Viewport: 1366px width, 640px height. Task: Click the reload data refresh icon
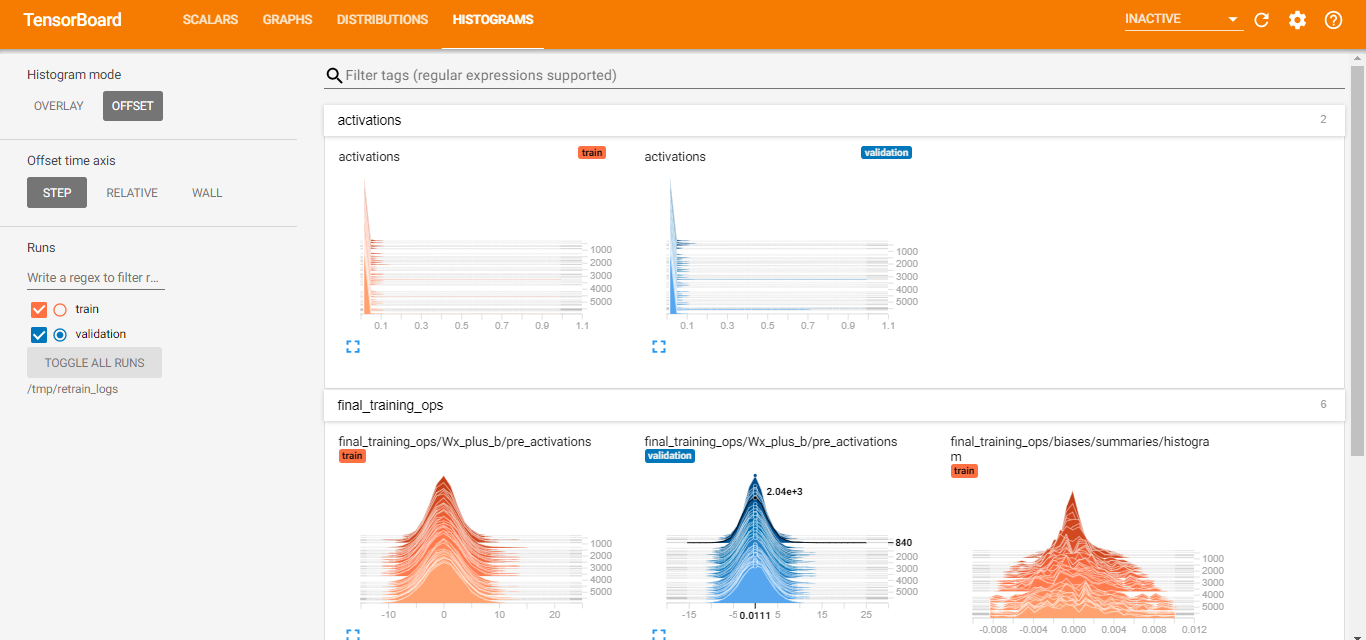click(x=1261, y=20)
